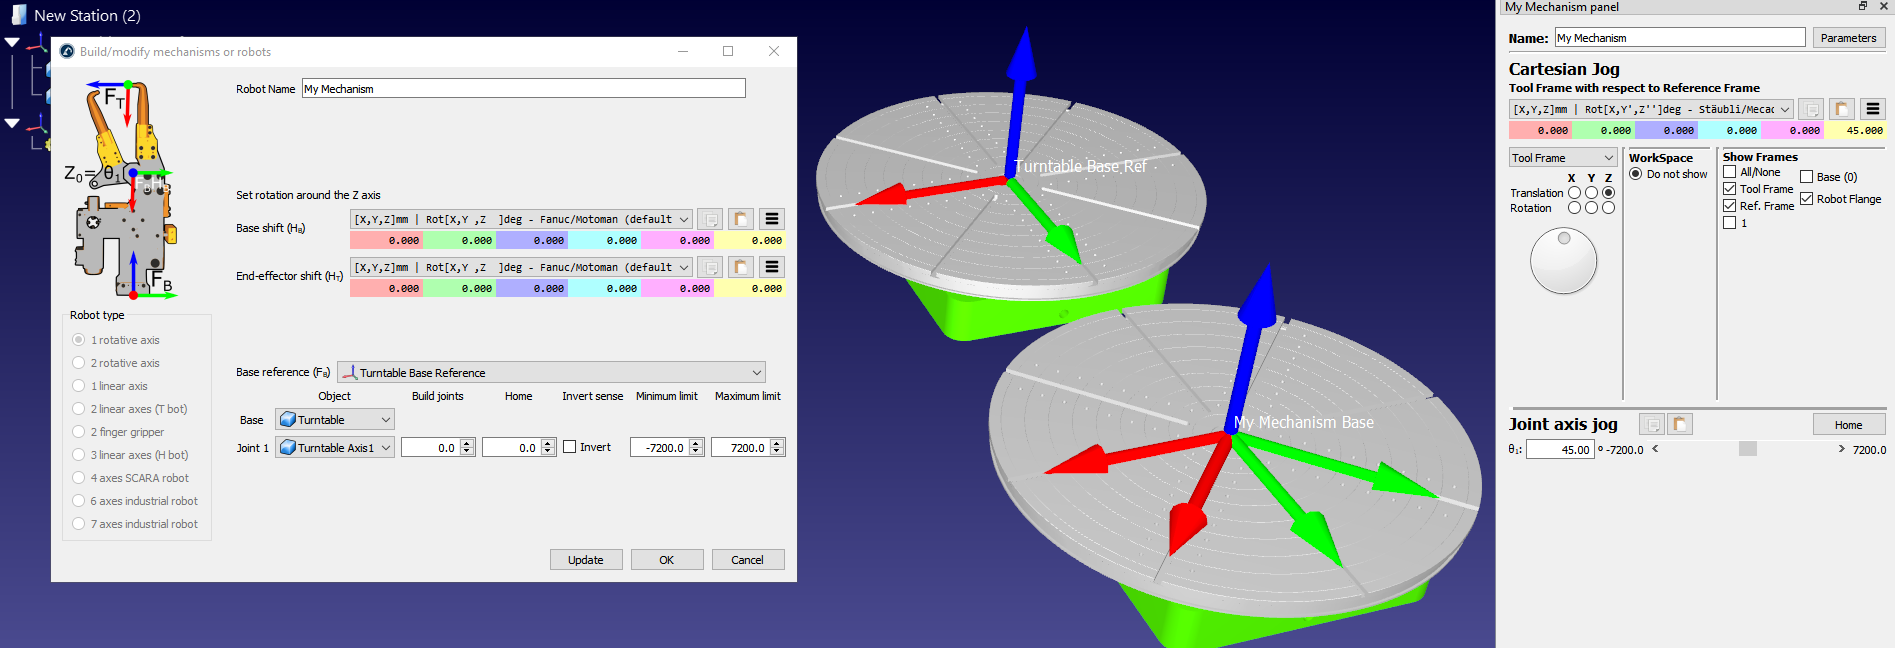Open hamburger menu in Cartesian Jog section
The height and width of the screenshot is (648, 1895).
coord(1873,109)
